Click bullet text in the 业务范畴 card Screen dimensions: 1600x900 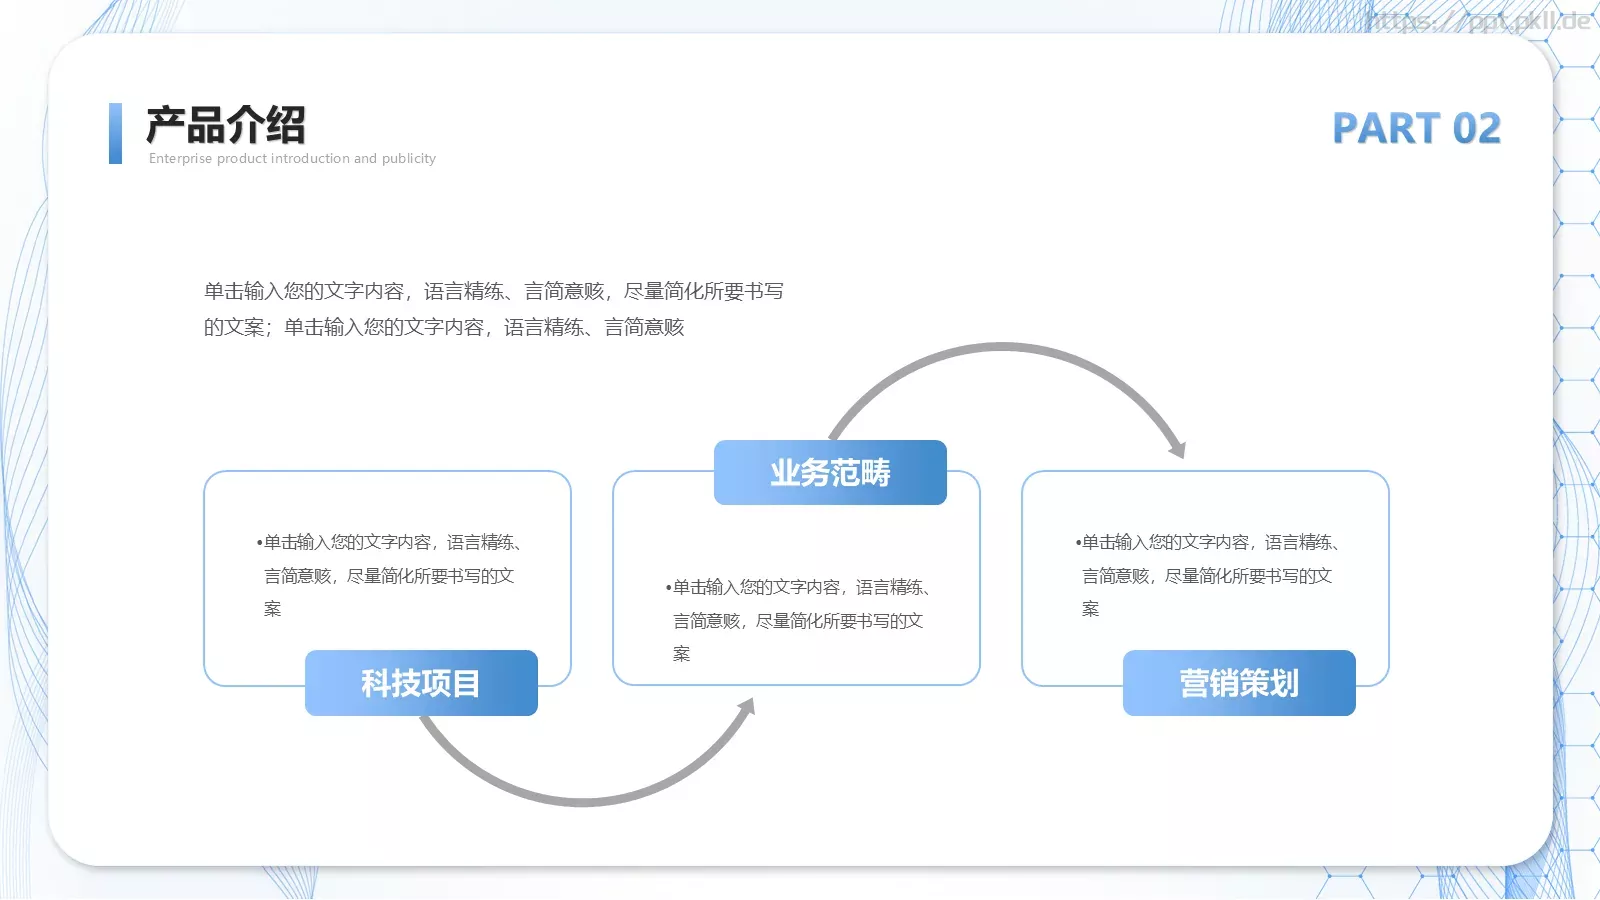[x=799, y=620]
